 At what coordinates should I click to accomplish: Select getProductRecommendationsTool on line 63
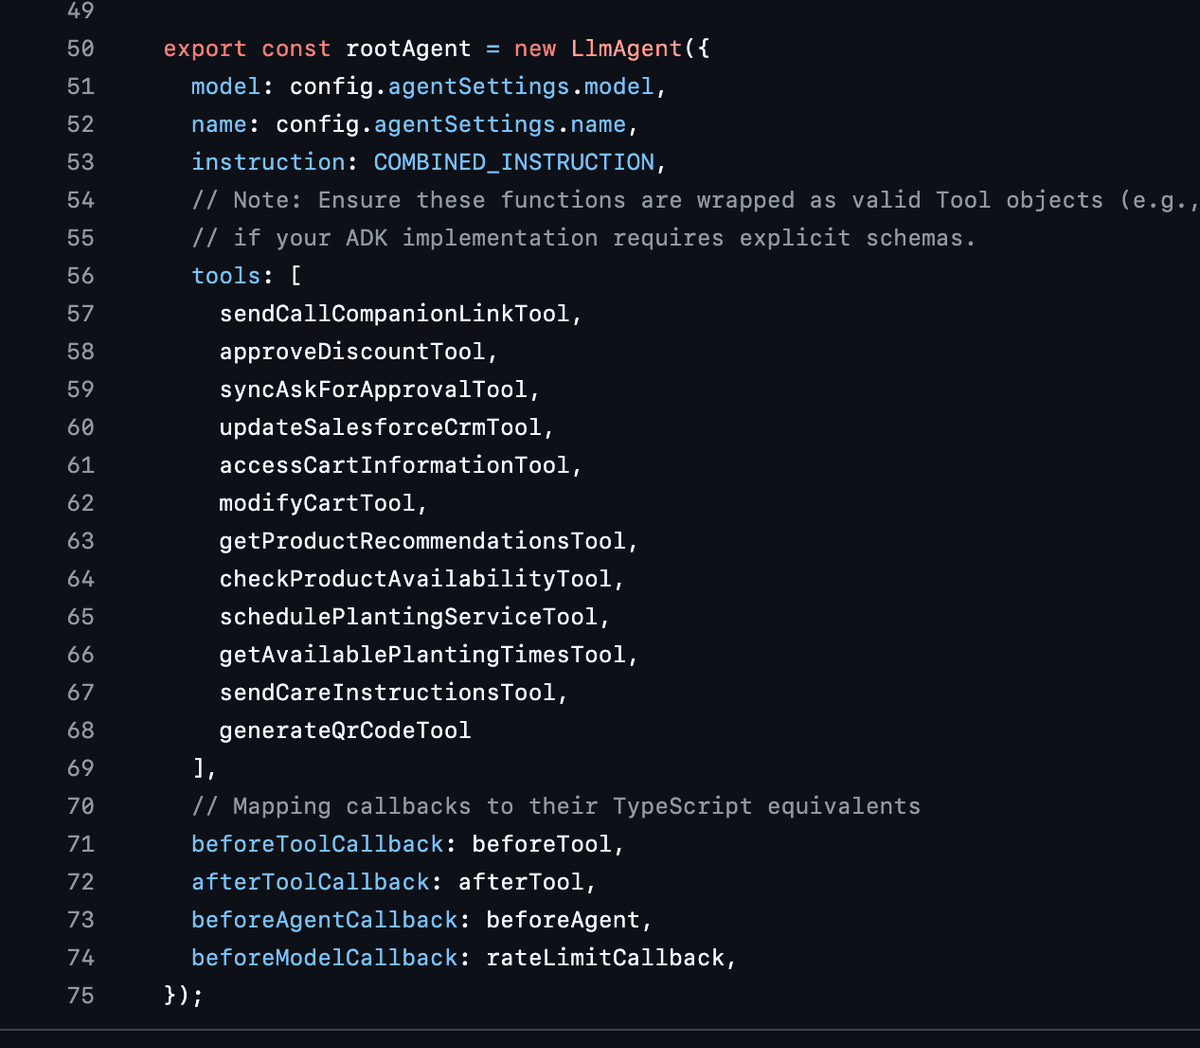426,541
